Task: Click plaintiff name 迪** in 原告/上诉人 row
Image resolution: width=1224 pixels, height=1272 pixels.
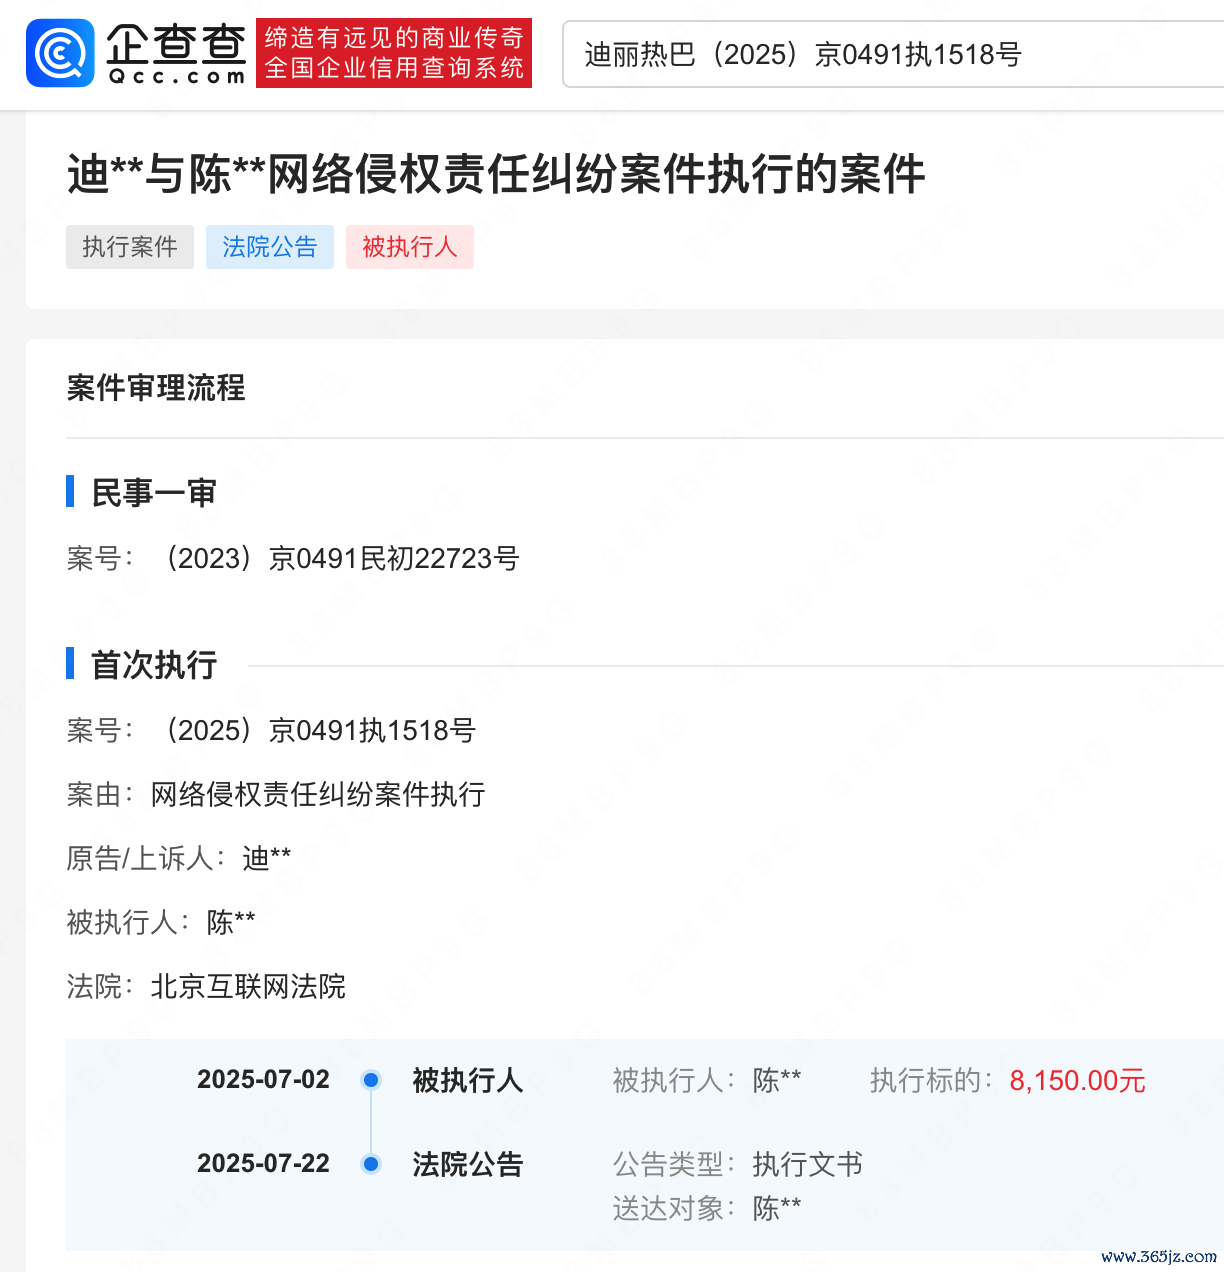Action: coord(266,858)
